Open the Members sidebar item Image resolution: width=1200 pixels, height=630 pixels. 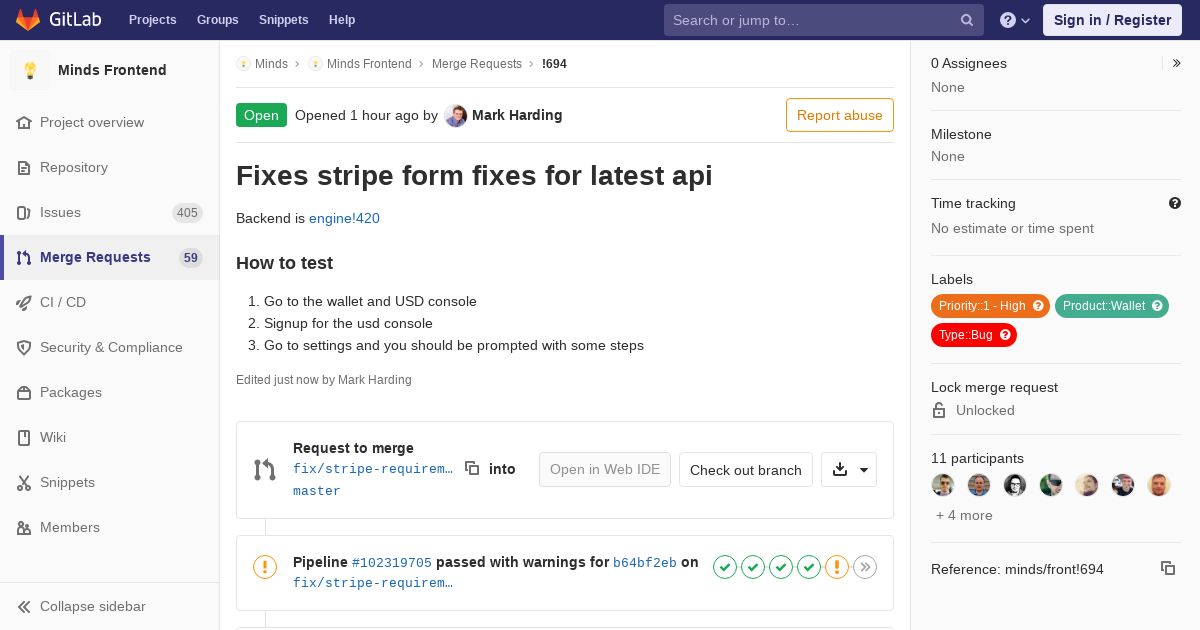(110, 527)
